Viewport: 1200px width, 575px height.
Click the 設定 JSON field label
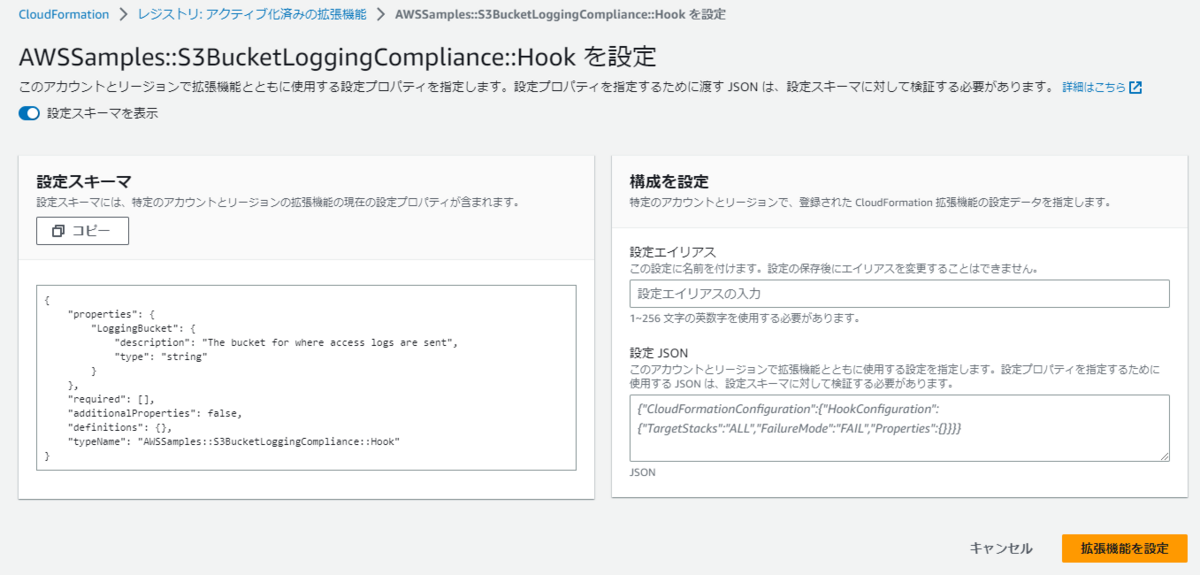click(x=659, y=352)
